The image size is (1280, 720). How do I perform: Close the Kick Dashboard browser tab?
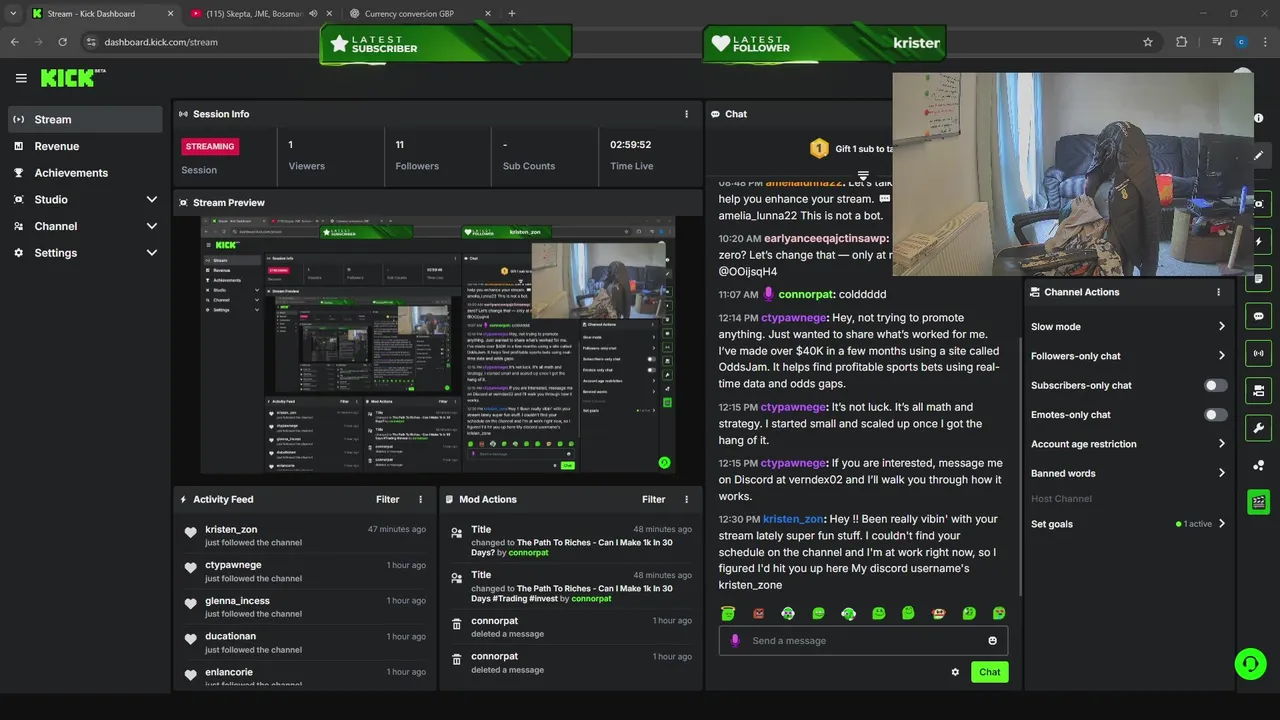click(x=170, y=14)
